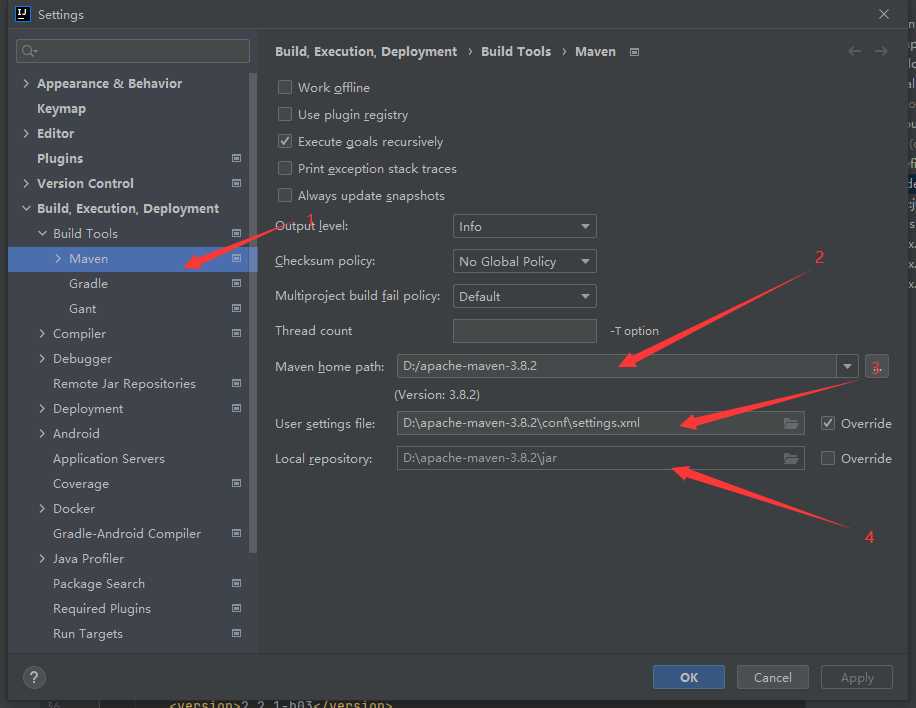Viewport: 916px width, 708px height.
Task: Click the Thread count input field
Action: click(525, 331)
